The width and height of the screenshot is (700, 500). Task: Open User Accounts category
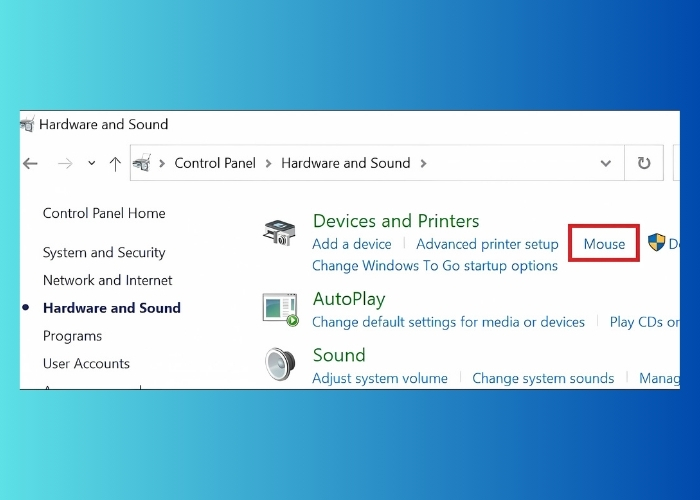click(86, 363)
